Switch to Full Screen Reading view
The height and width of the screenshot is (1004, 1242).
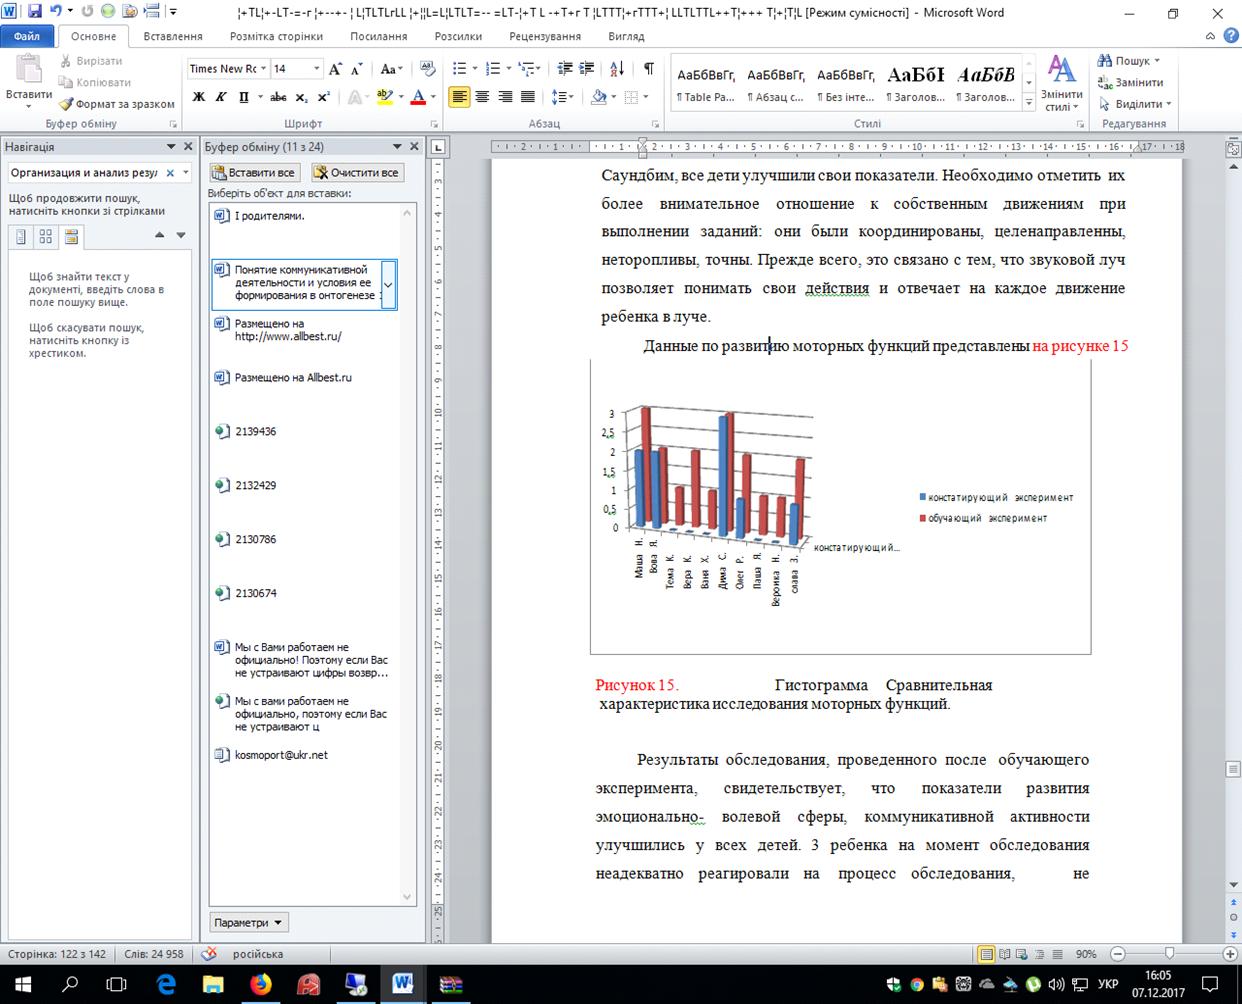pyautogui.click(x=1005, y=954)
